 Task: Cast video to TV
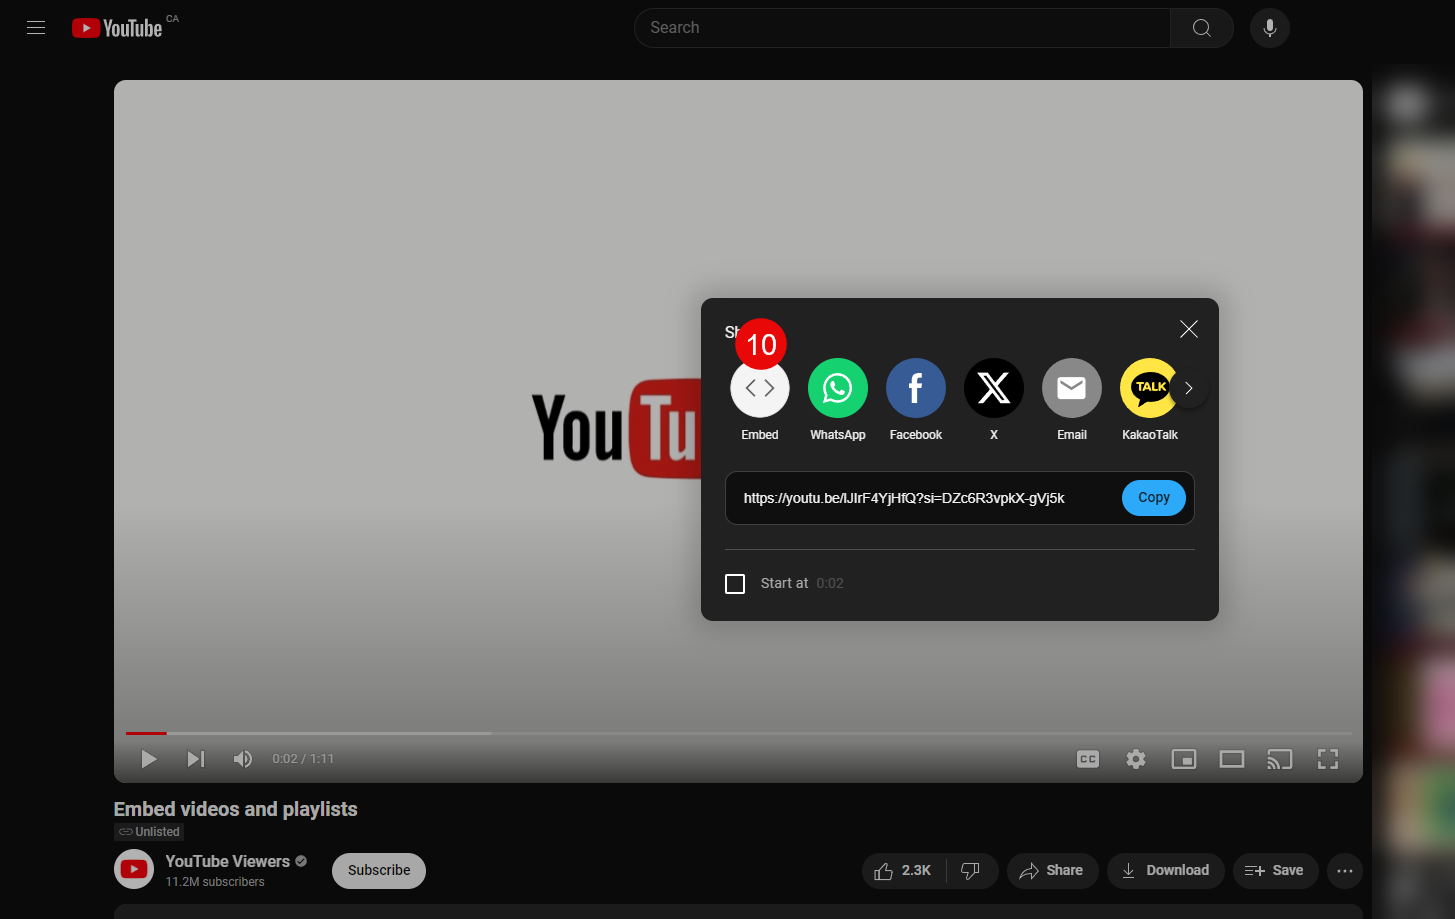(1280, 759)
